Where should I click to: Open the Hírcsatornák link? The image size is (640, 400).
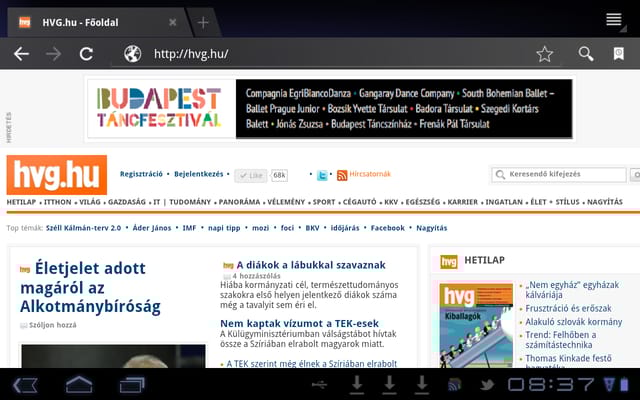(370, 174)
